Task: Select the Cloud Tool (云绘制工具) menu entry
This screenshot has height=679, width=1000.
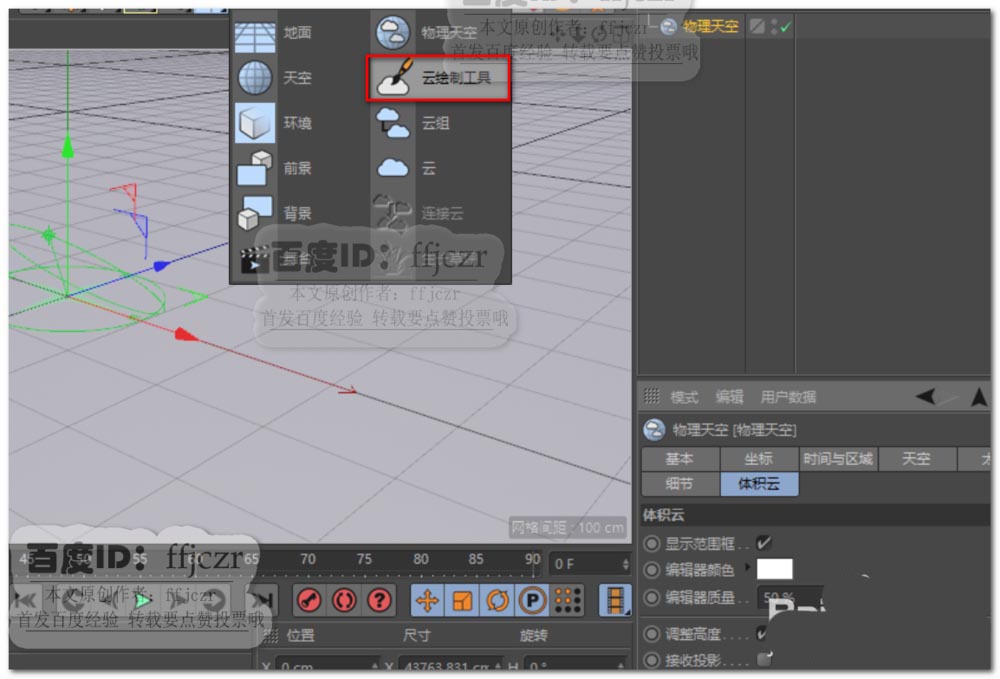Action: [x=438, y=78]
